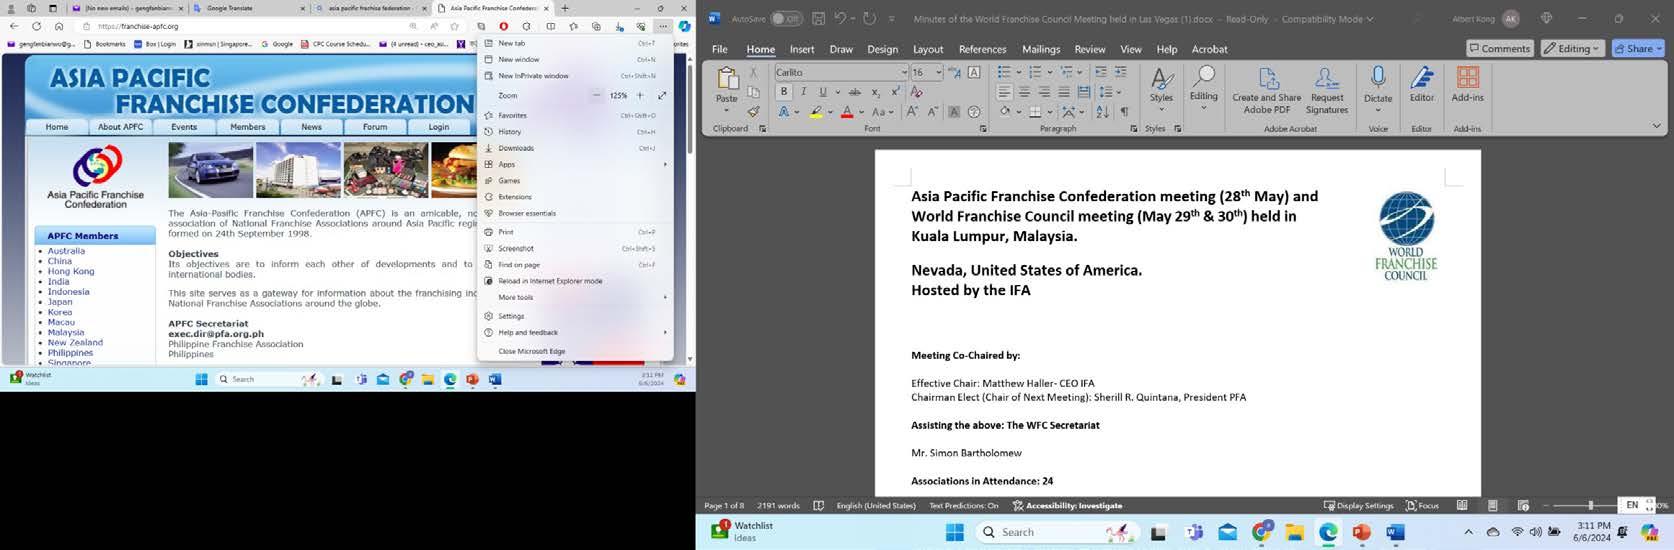This screenshot has width=1674, height=550.
Task: Select the Format Painter brush icon
Action: [x=753, y=111]
